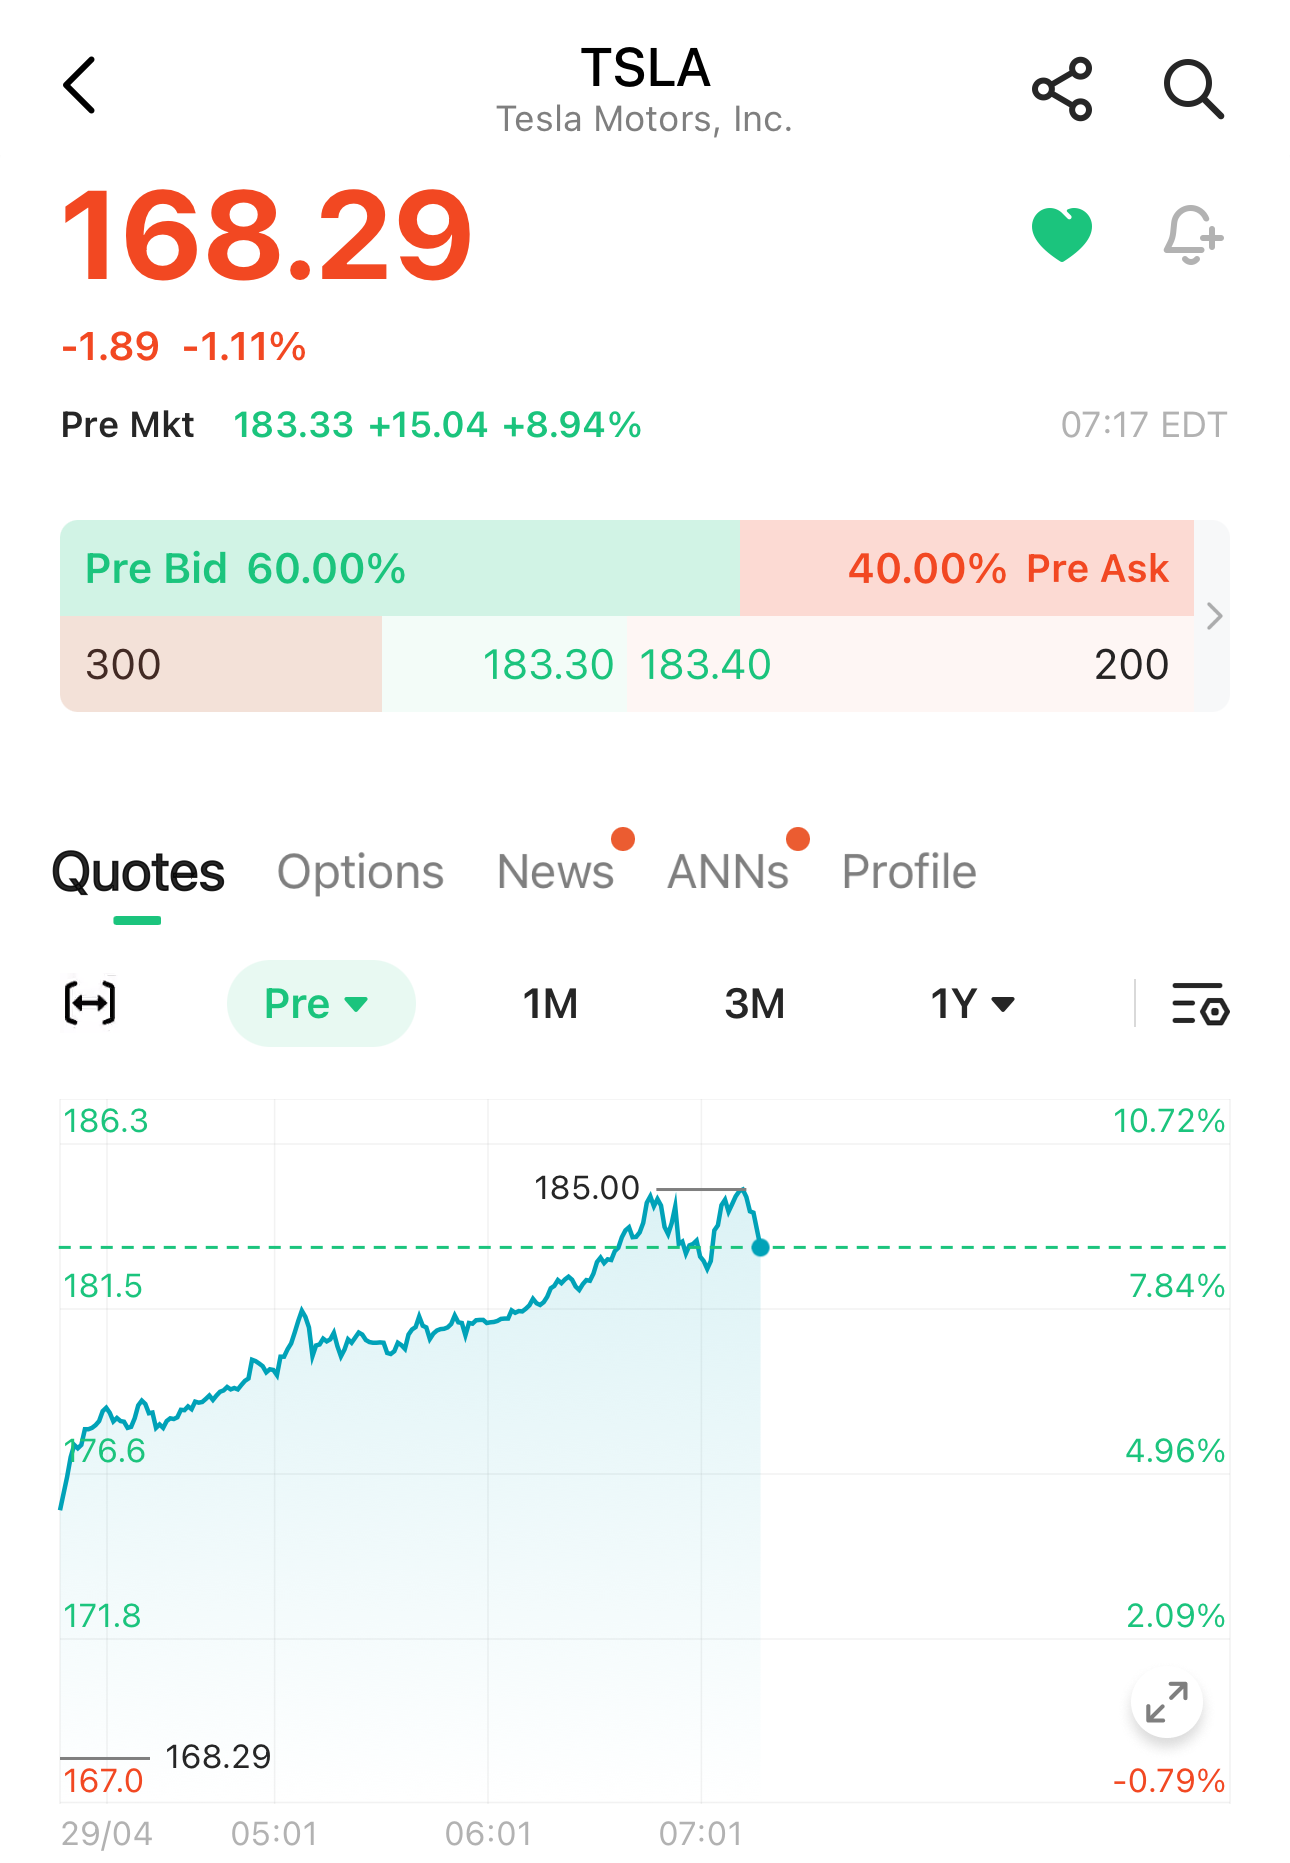Viewport: 1290px width, 1863px height.
Task: Tap the current price dot on chart
Action: [x=760, y=1247]
